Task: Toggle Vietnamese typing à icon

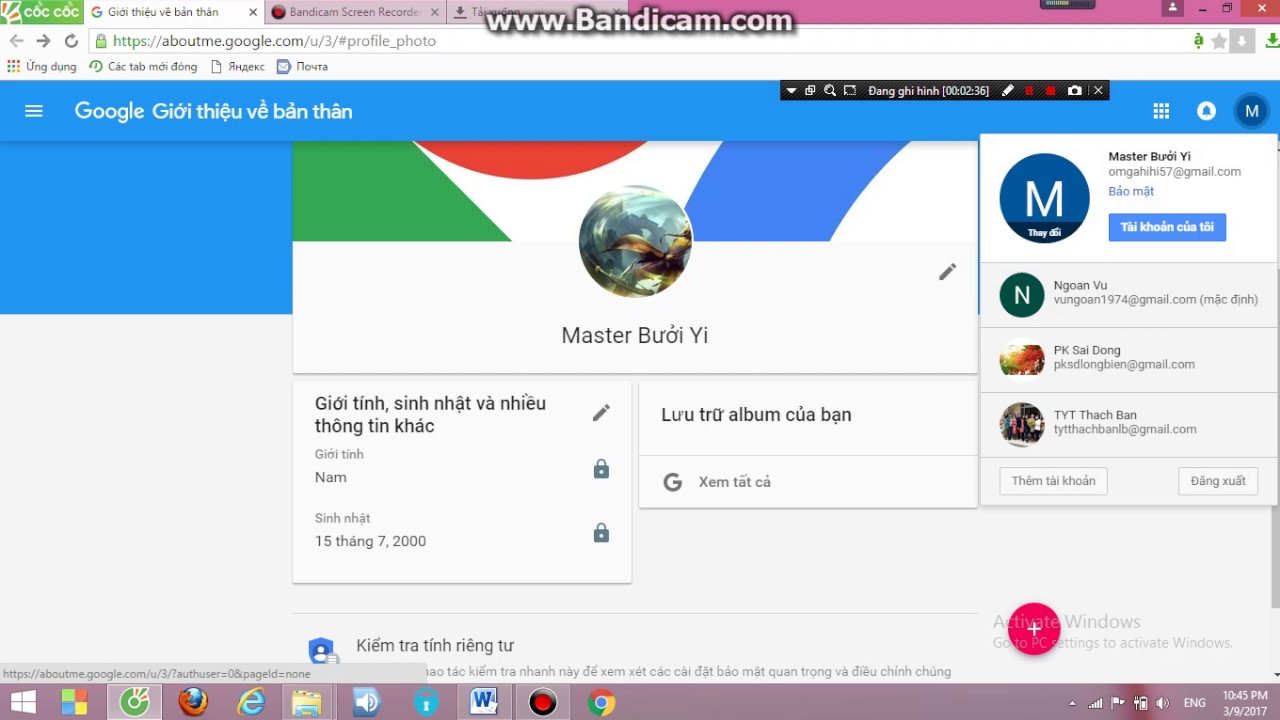Action: point(1198,41)
